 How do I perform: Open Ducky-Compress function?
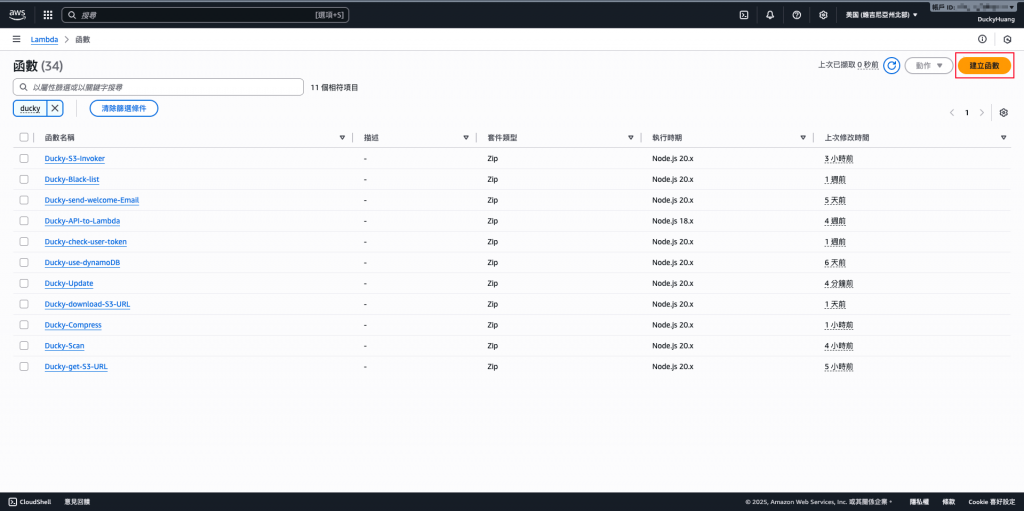click(x=72, y=325)
